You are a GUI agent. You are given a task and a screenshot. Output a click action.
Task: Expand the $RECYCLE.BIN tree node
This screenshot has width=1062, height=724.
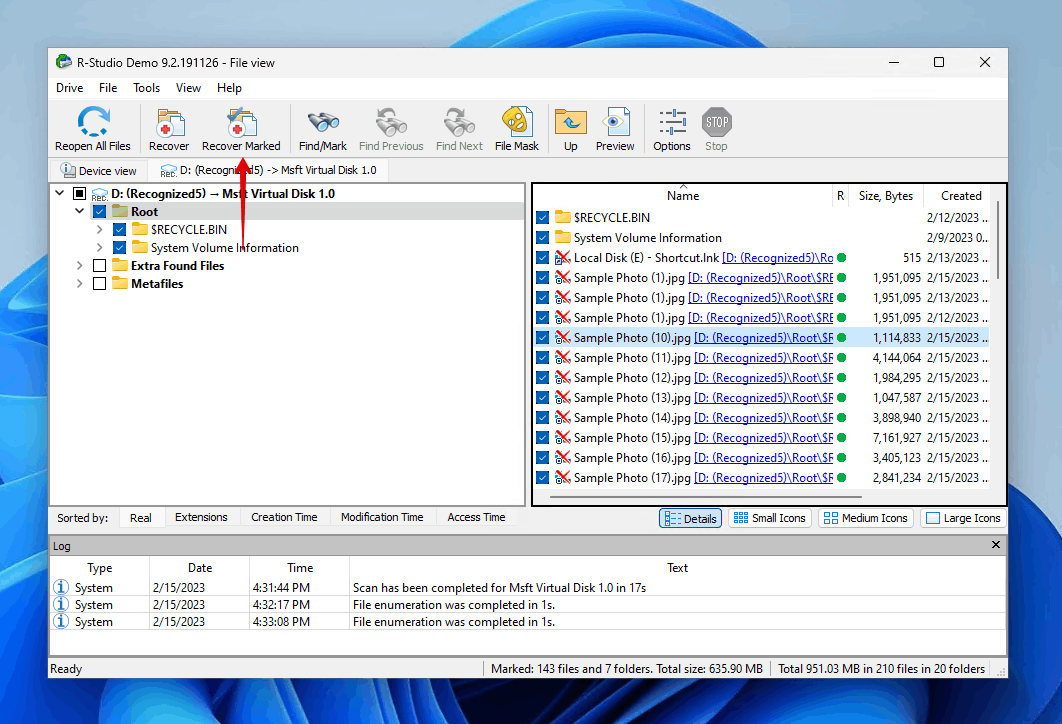pos(100,230)
